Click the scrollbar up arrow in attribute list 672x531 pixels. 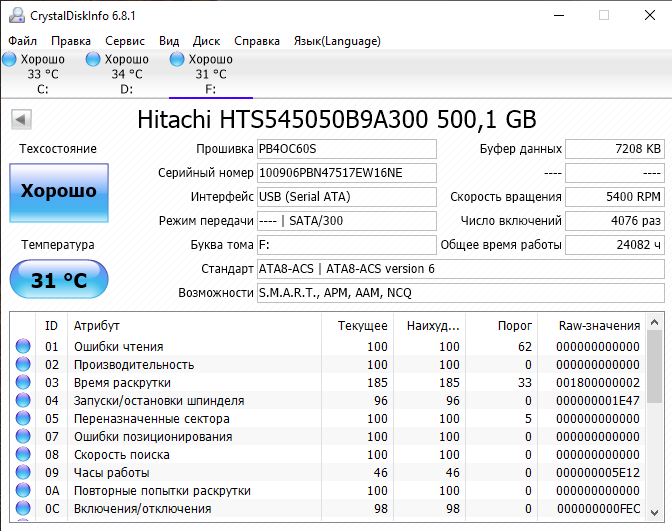[654, 322]
